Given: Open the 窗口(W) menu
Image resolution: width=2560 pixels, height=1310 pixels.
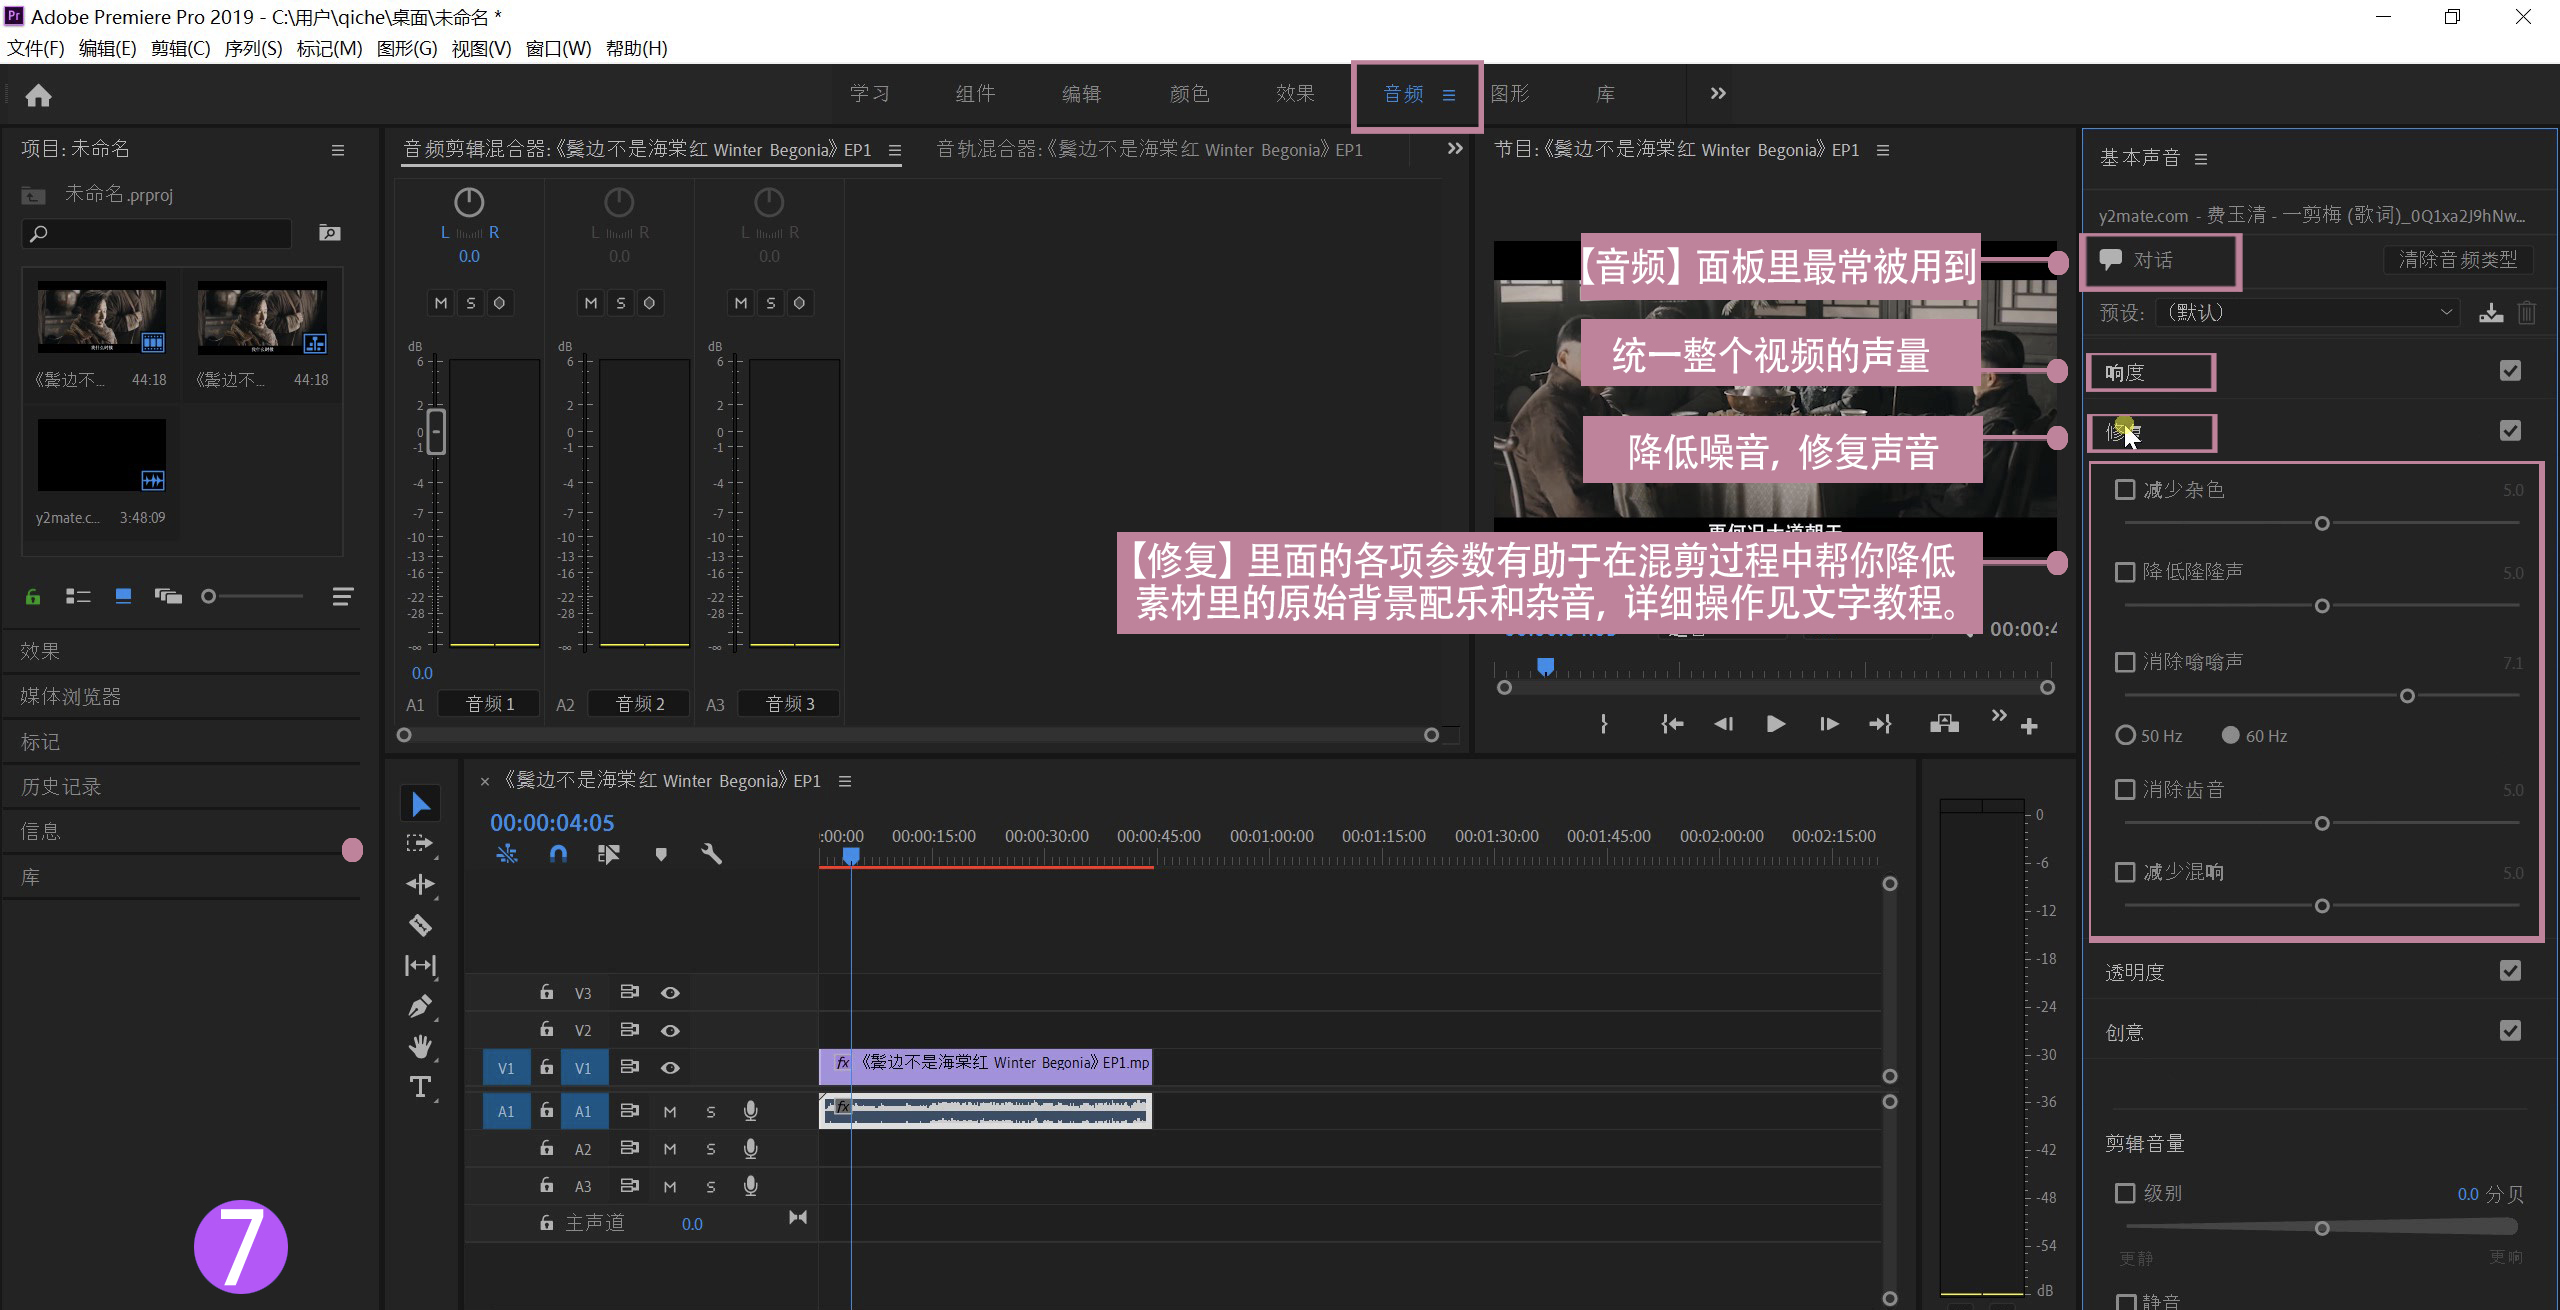Looking at the screenshot, I should [x=558, y=48].
